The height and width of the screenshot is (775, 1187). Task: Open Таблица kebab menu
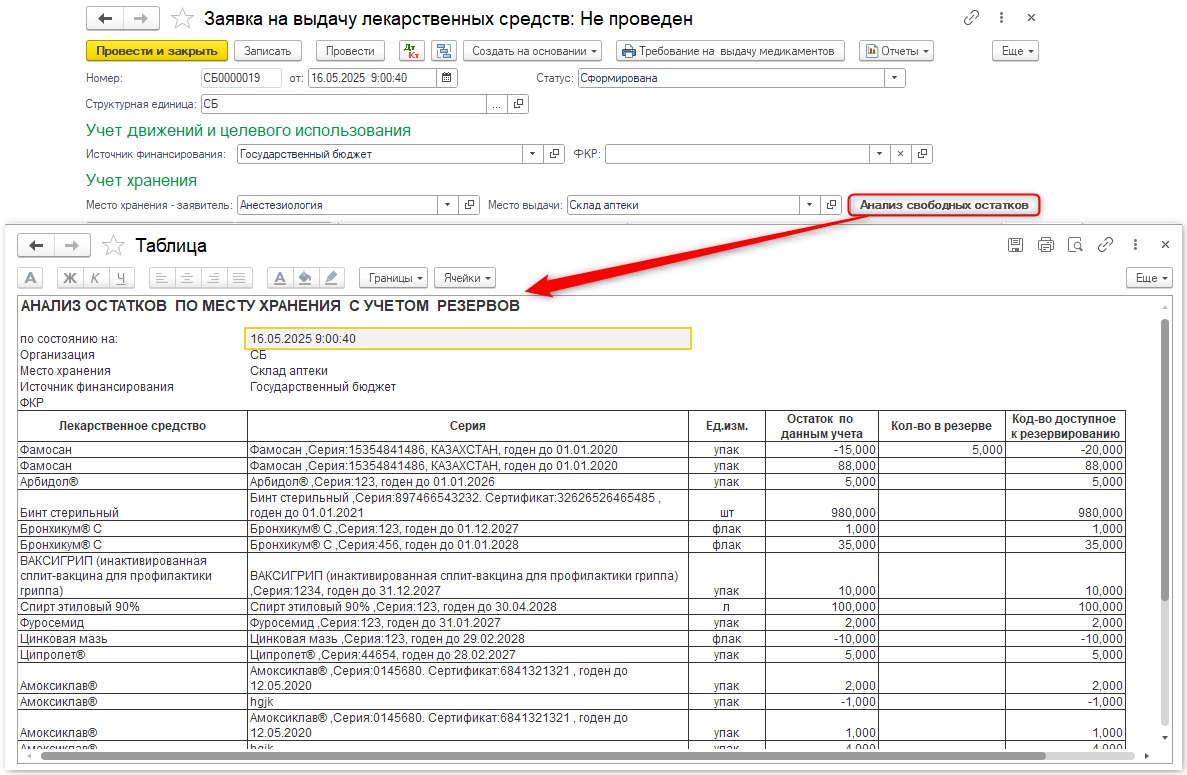coord(1135,244)
